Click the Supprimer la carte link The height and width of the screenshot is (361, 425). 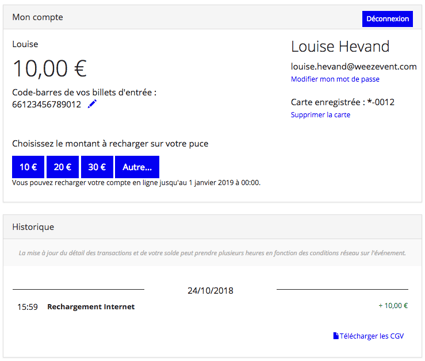point(320,115)
